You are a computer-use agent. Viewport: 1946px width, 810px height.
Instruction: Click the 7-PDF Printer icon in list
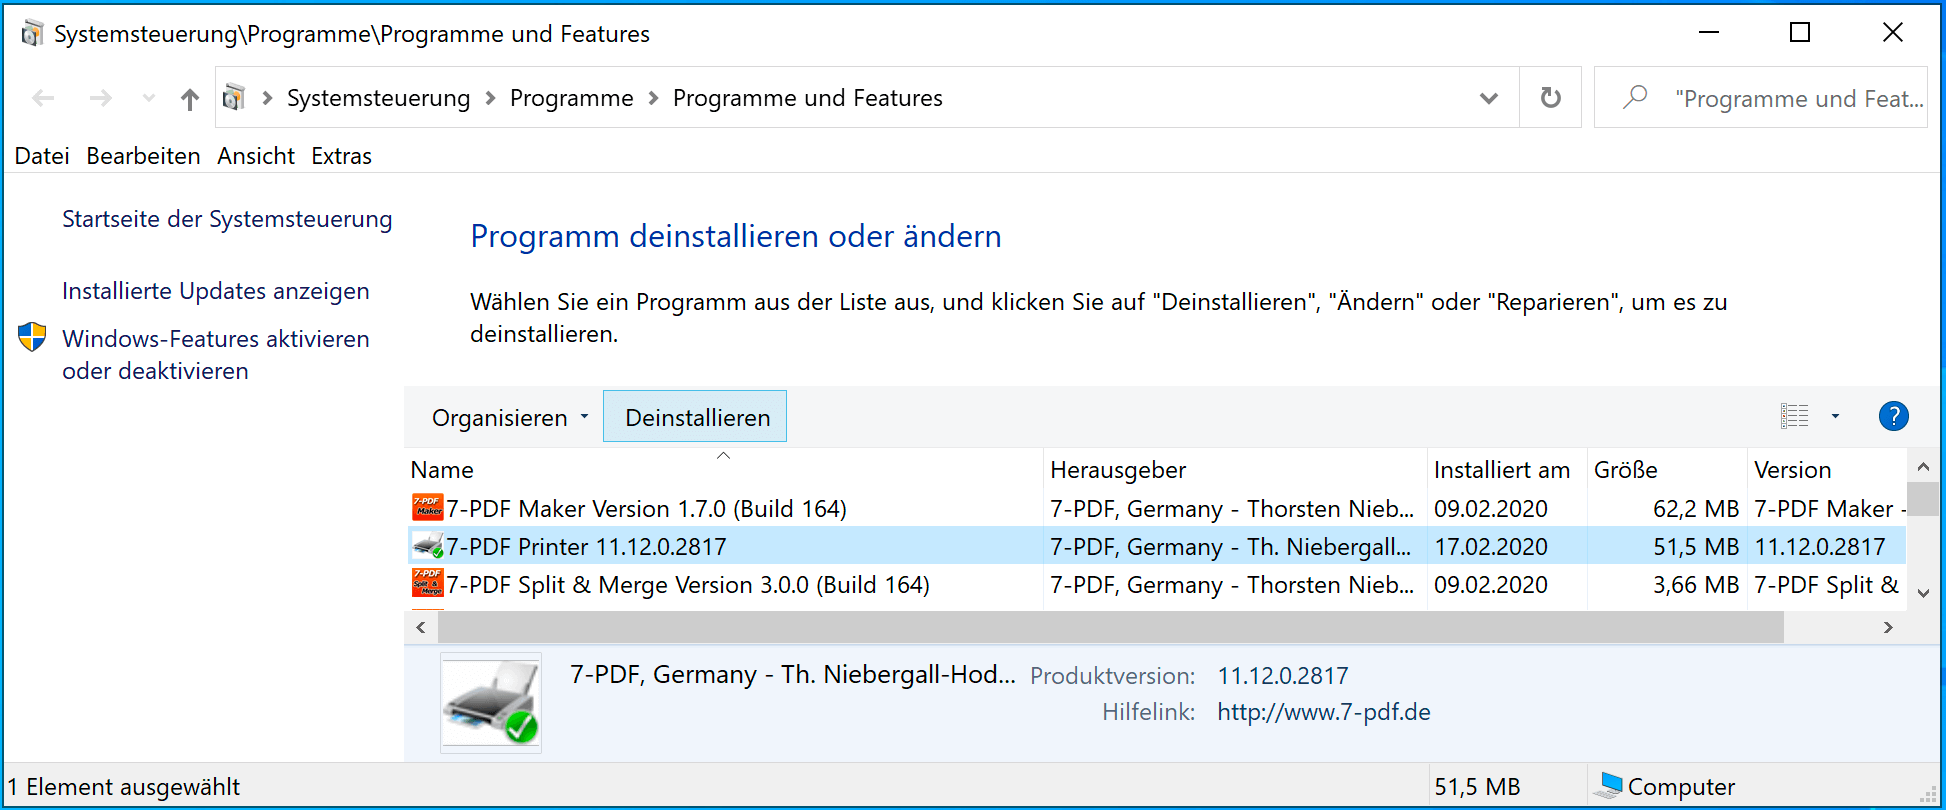point(427,546)
